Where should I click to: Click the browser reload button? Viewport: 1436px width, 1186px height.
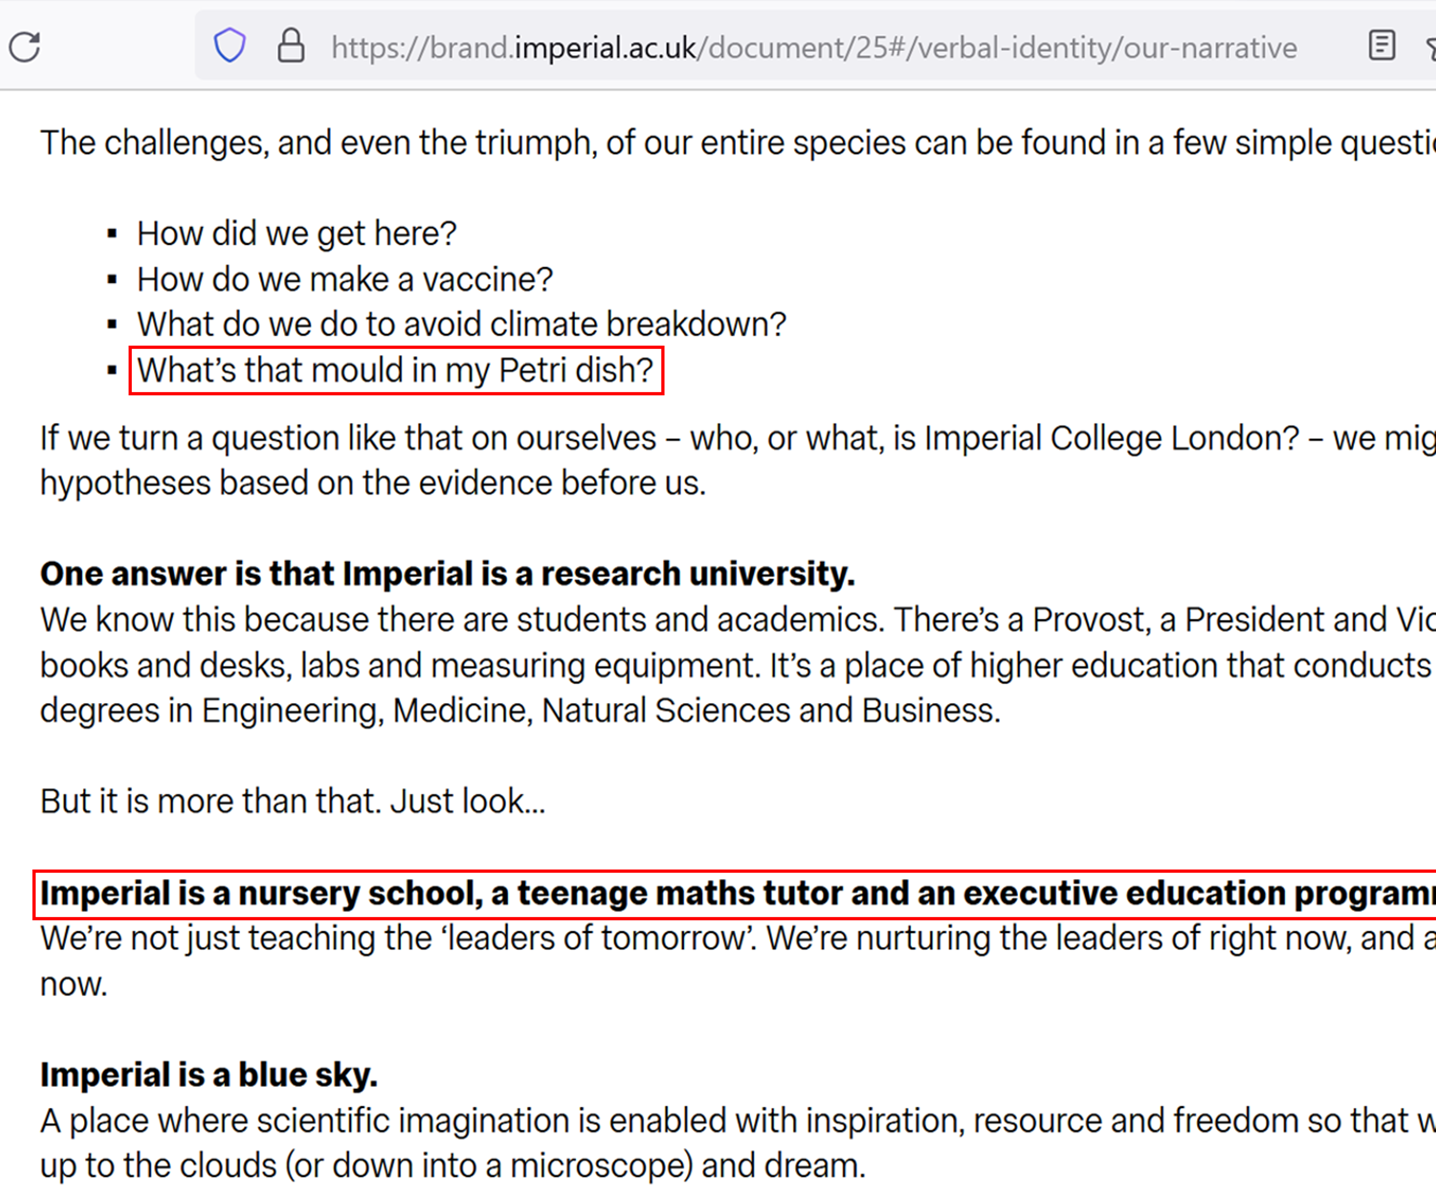tap(25, 46)
